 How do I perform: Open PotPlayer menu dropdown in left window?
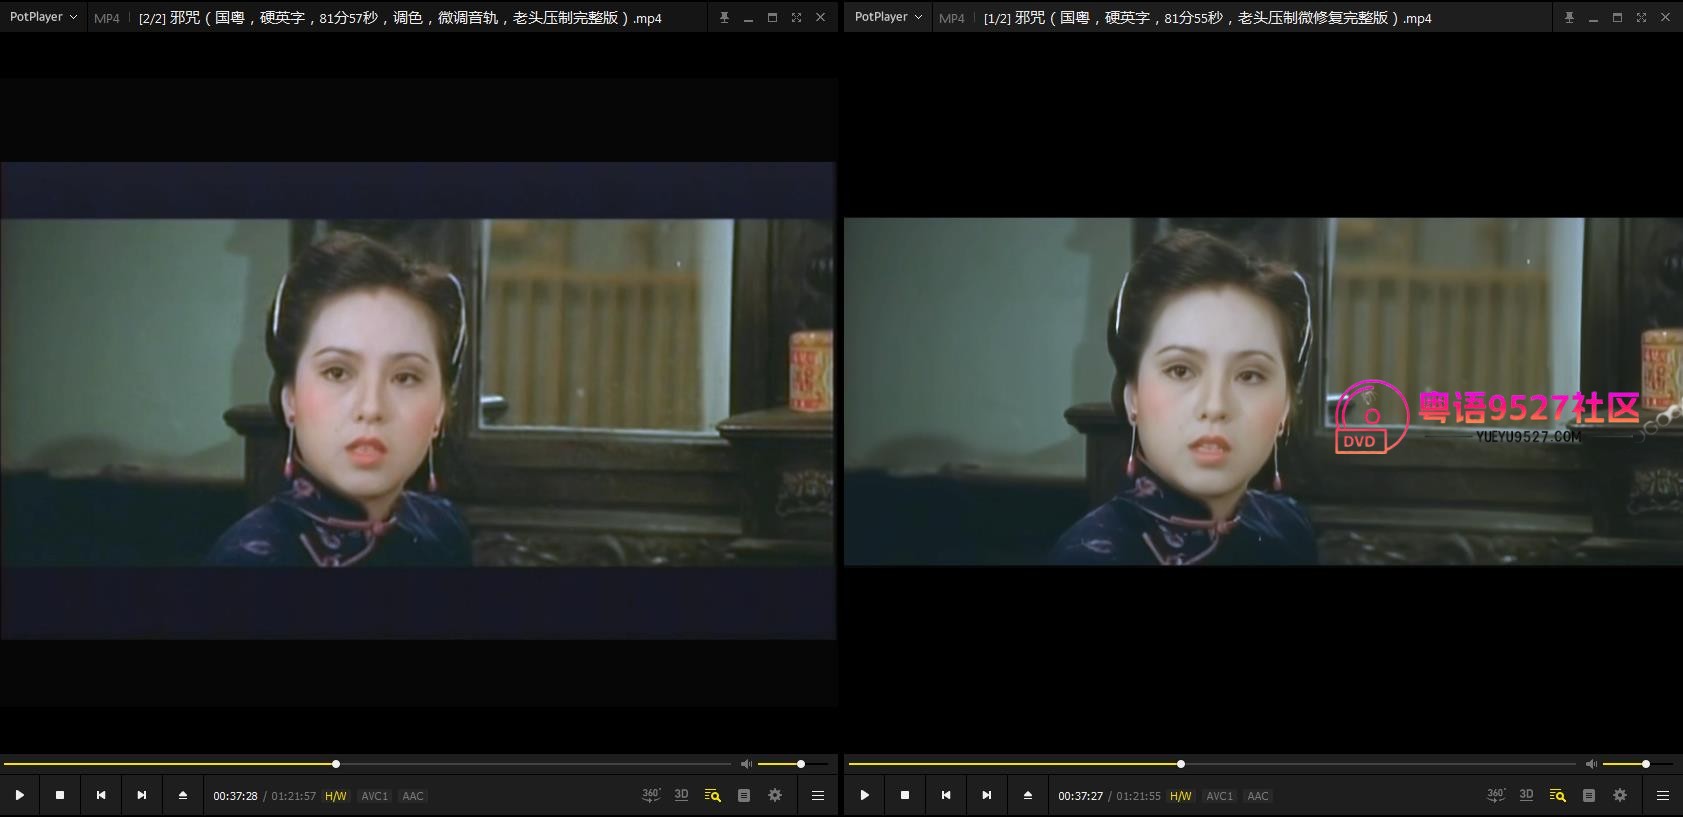(x=43, y=17)
